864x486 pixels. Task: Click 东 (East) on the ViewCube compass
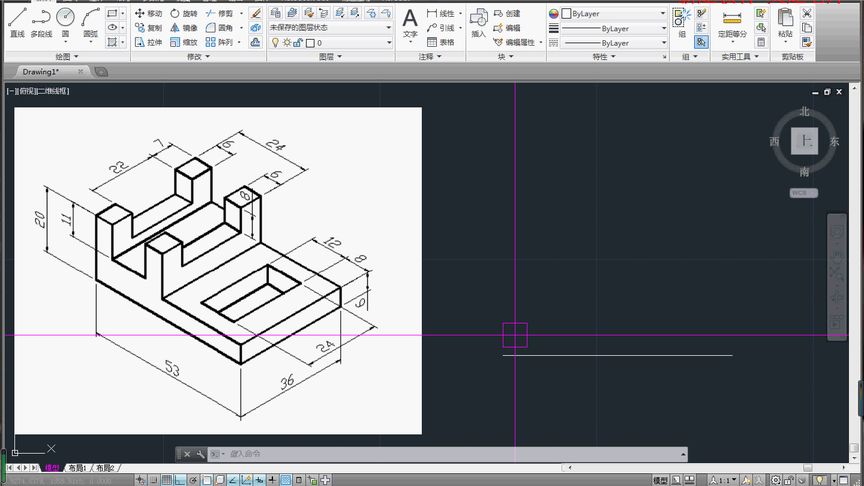click(834, 142)
